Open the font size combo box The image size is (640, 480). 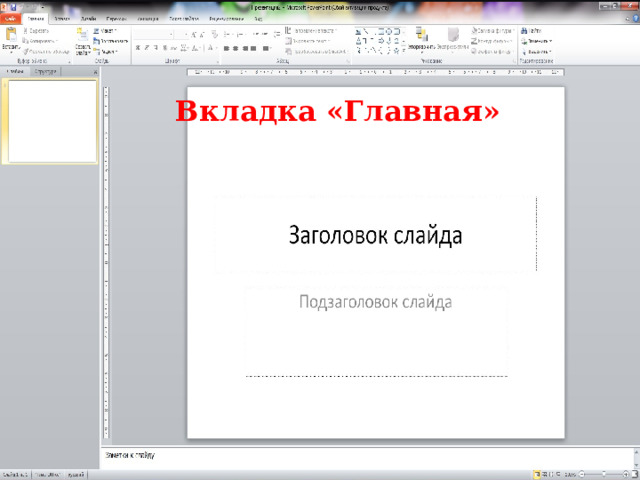(181, 35)
